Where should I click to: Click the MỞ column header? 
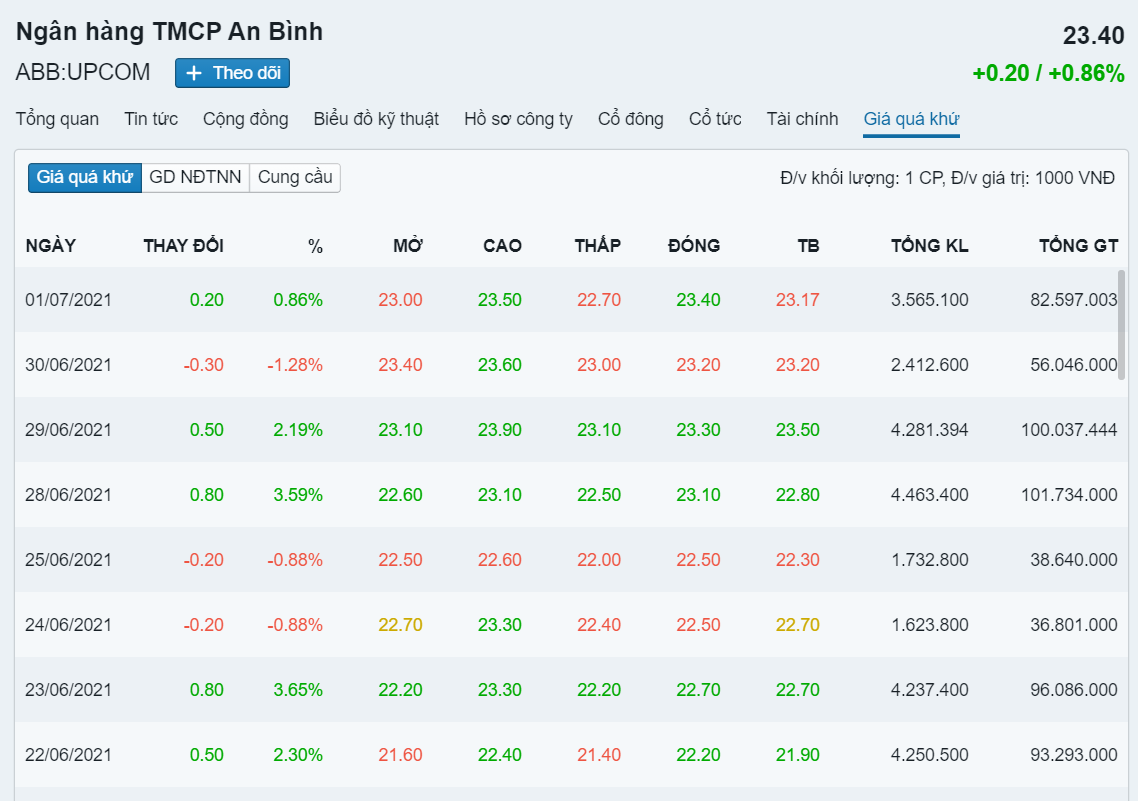(x=408, y=246)
